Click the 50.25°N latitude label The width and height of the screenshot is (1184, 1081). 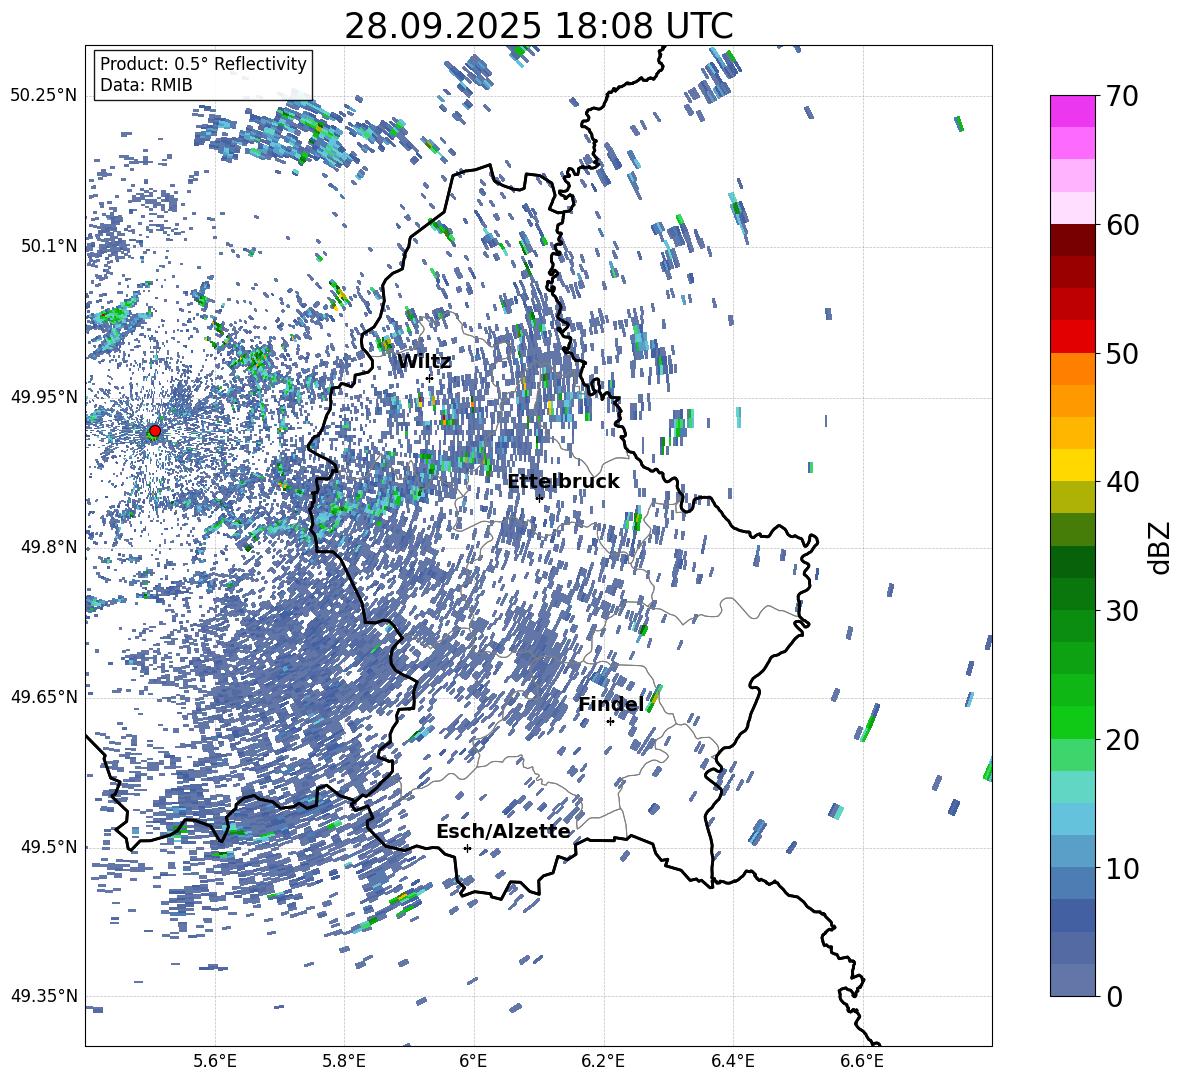click(44, 96)
